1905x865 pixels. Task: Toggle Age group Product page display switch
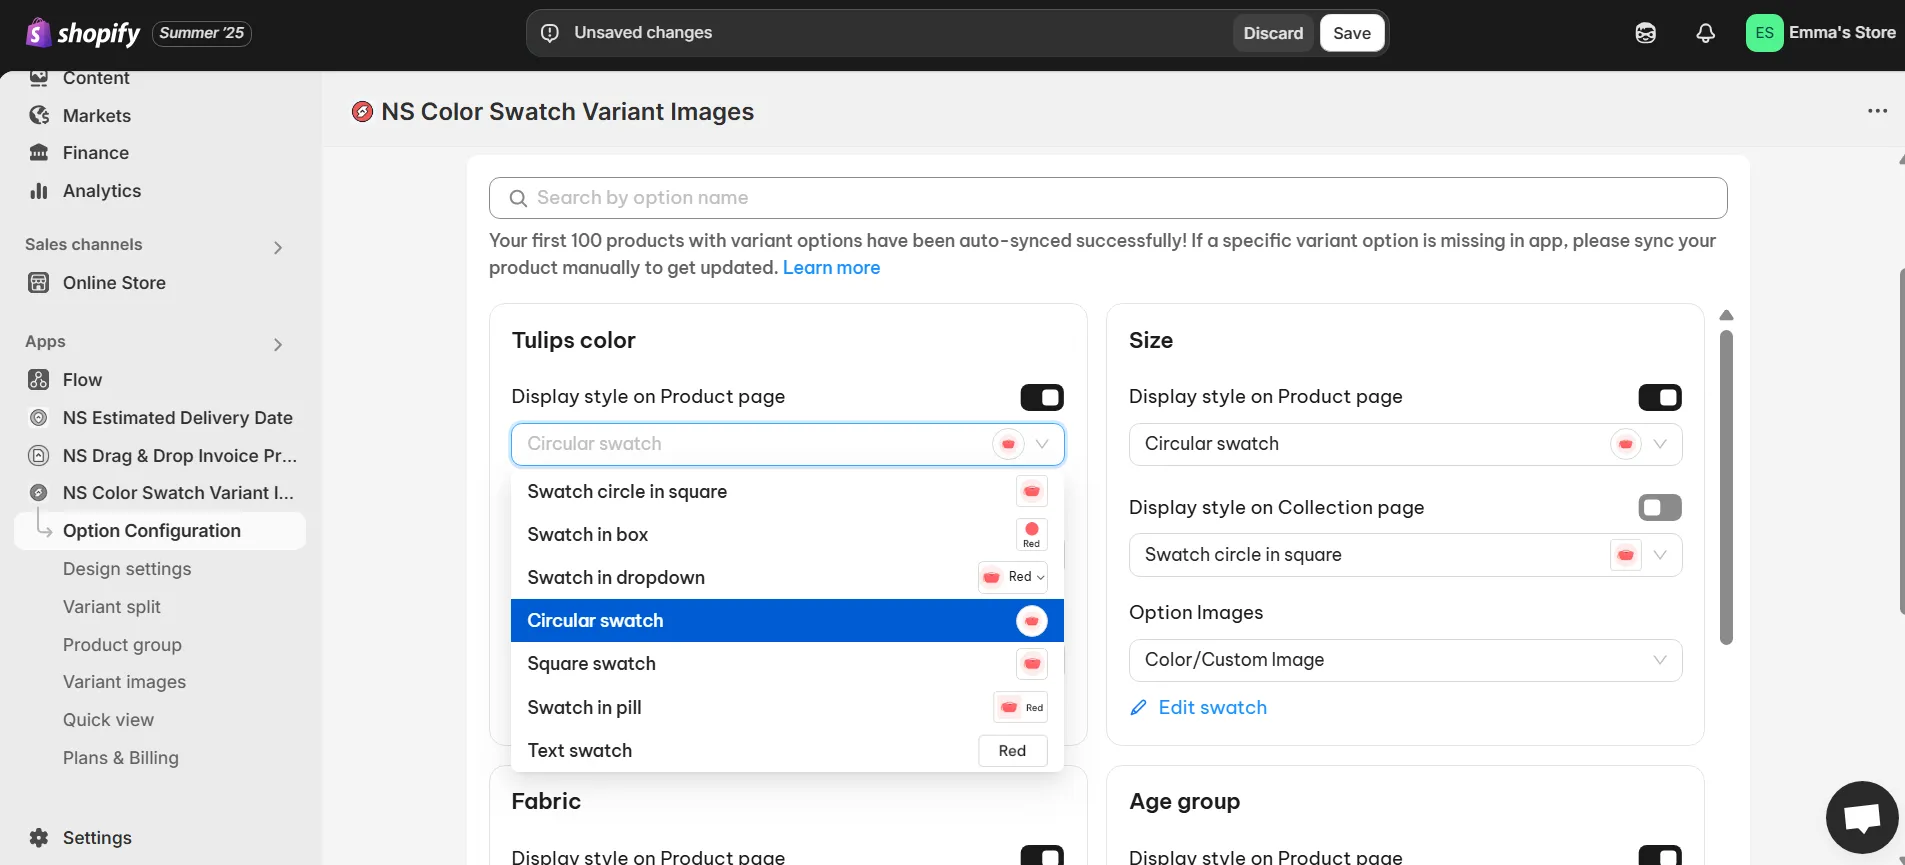[1660, 856]
